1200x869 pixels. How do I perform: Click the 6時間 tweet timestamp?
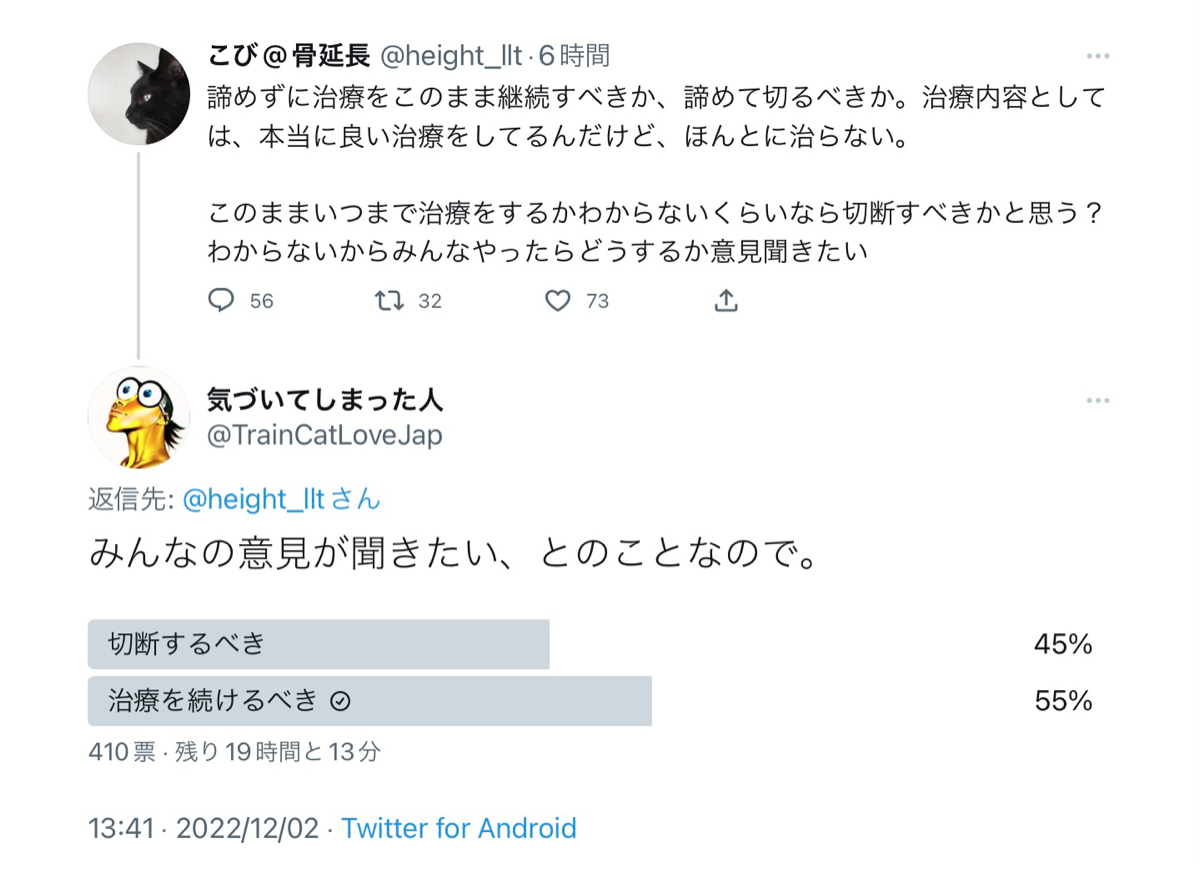point(575,56)
